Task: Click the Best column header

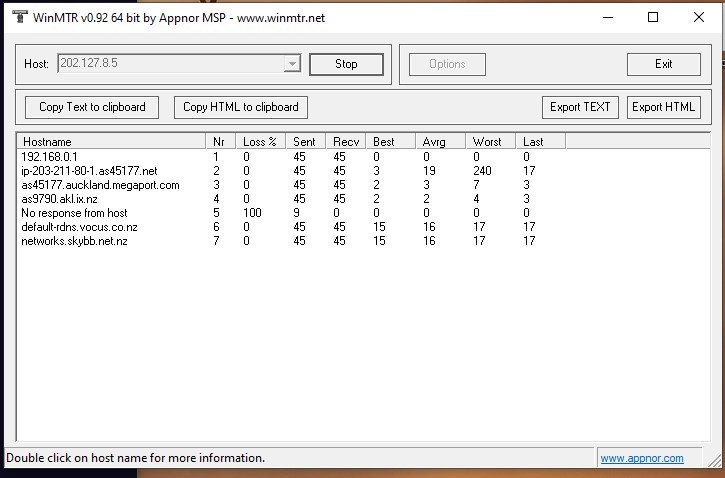Action: pyautogui.click(x=391, y=141)
